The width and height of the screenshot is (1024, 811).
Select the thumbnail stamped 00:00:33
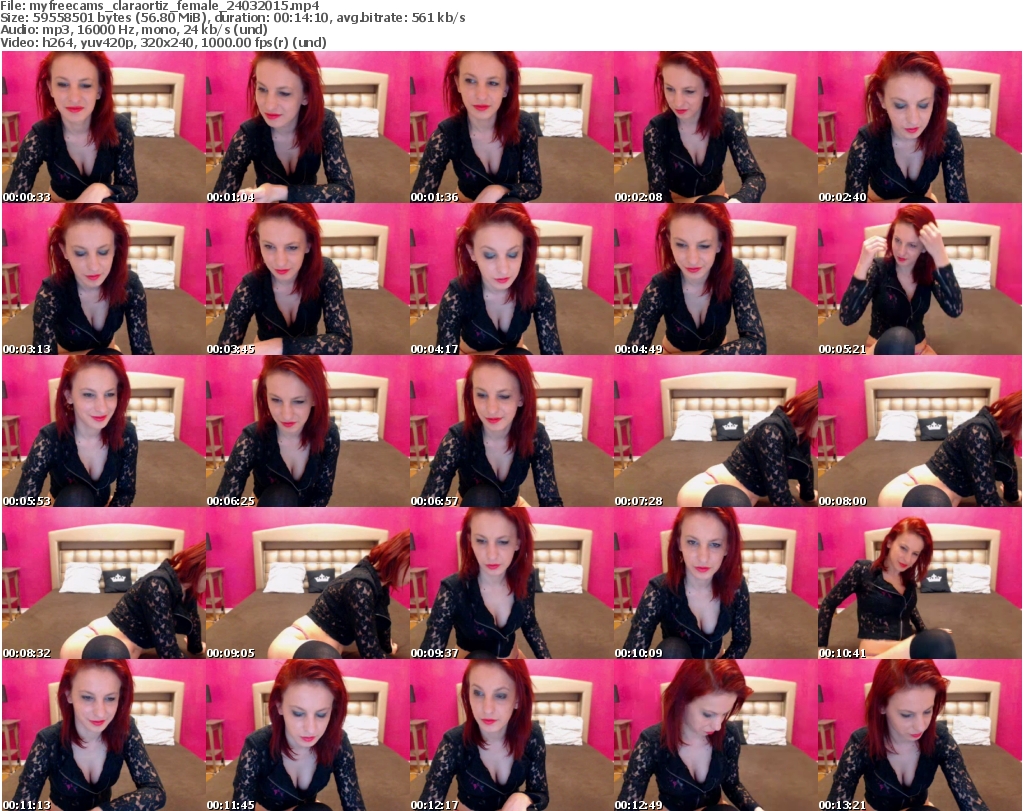104,127
